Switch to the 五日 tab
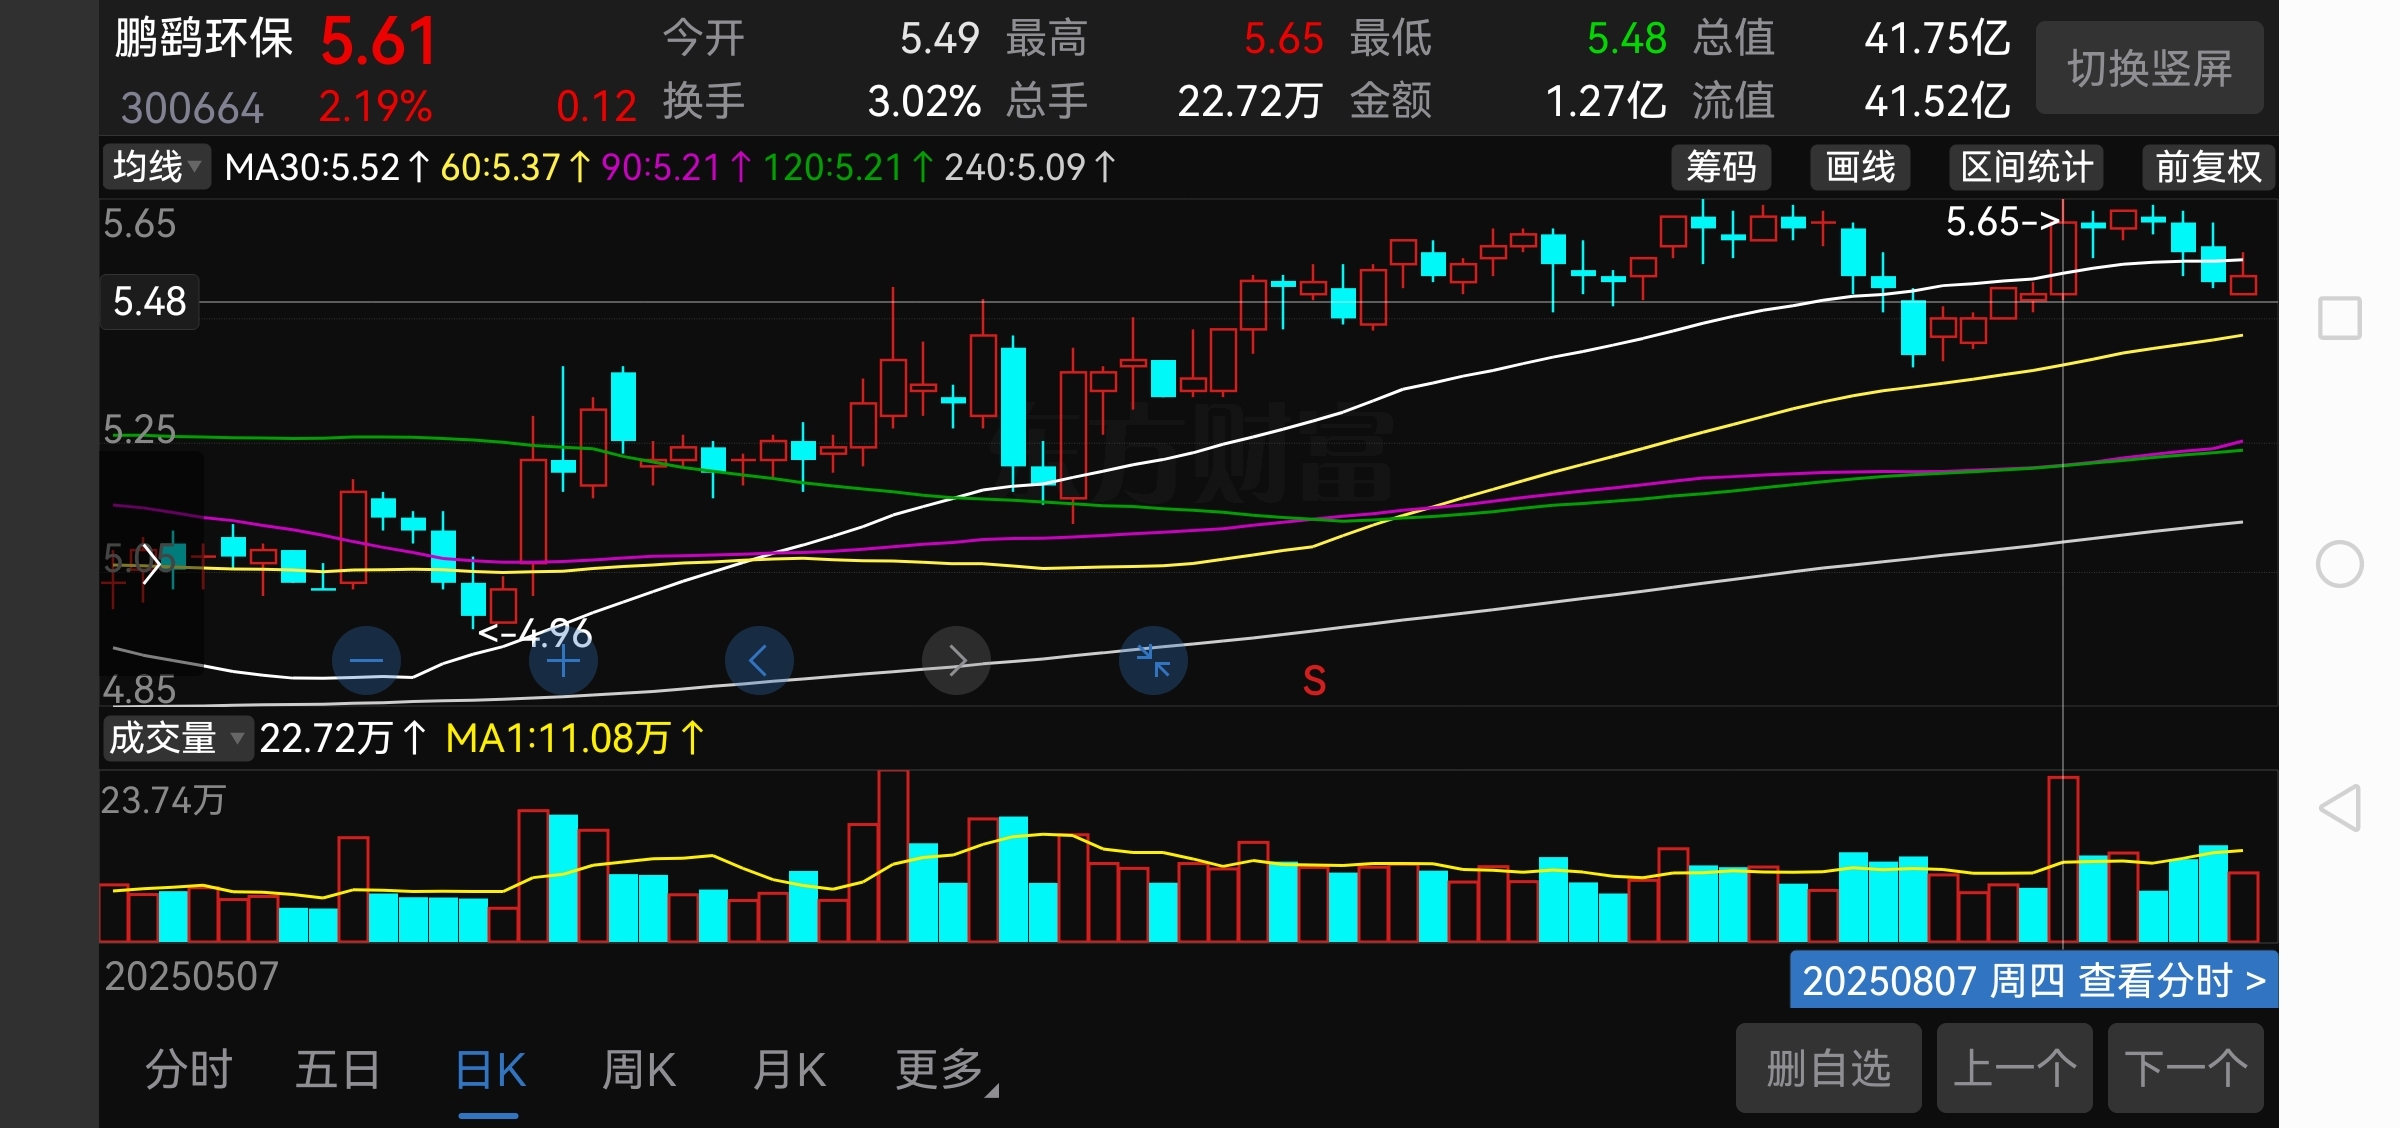 pos(338,1070)
